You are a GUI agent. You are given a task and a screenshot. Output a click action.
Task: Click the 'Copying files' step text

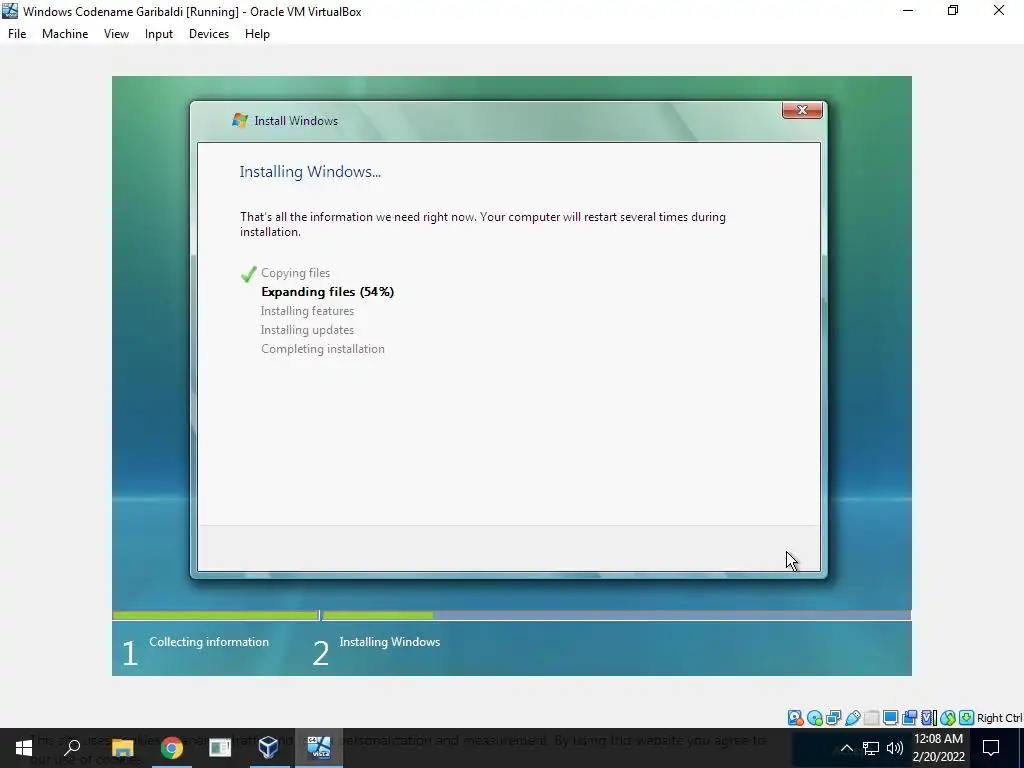coord(295,273)
